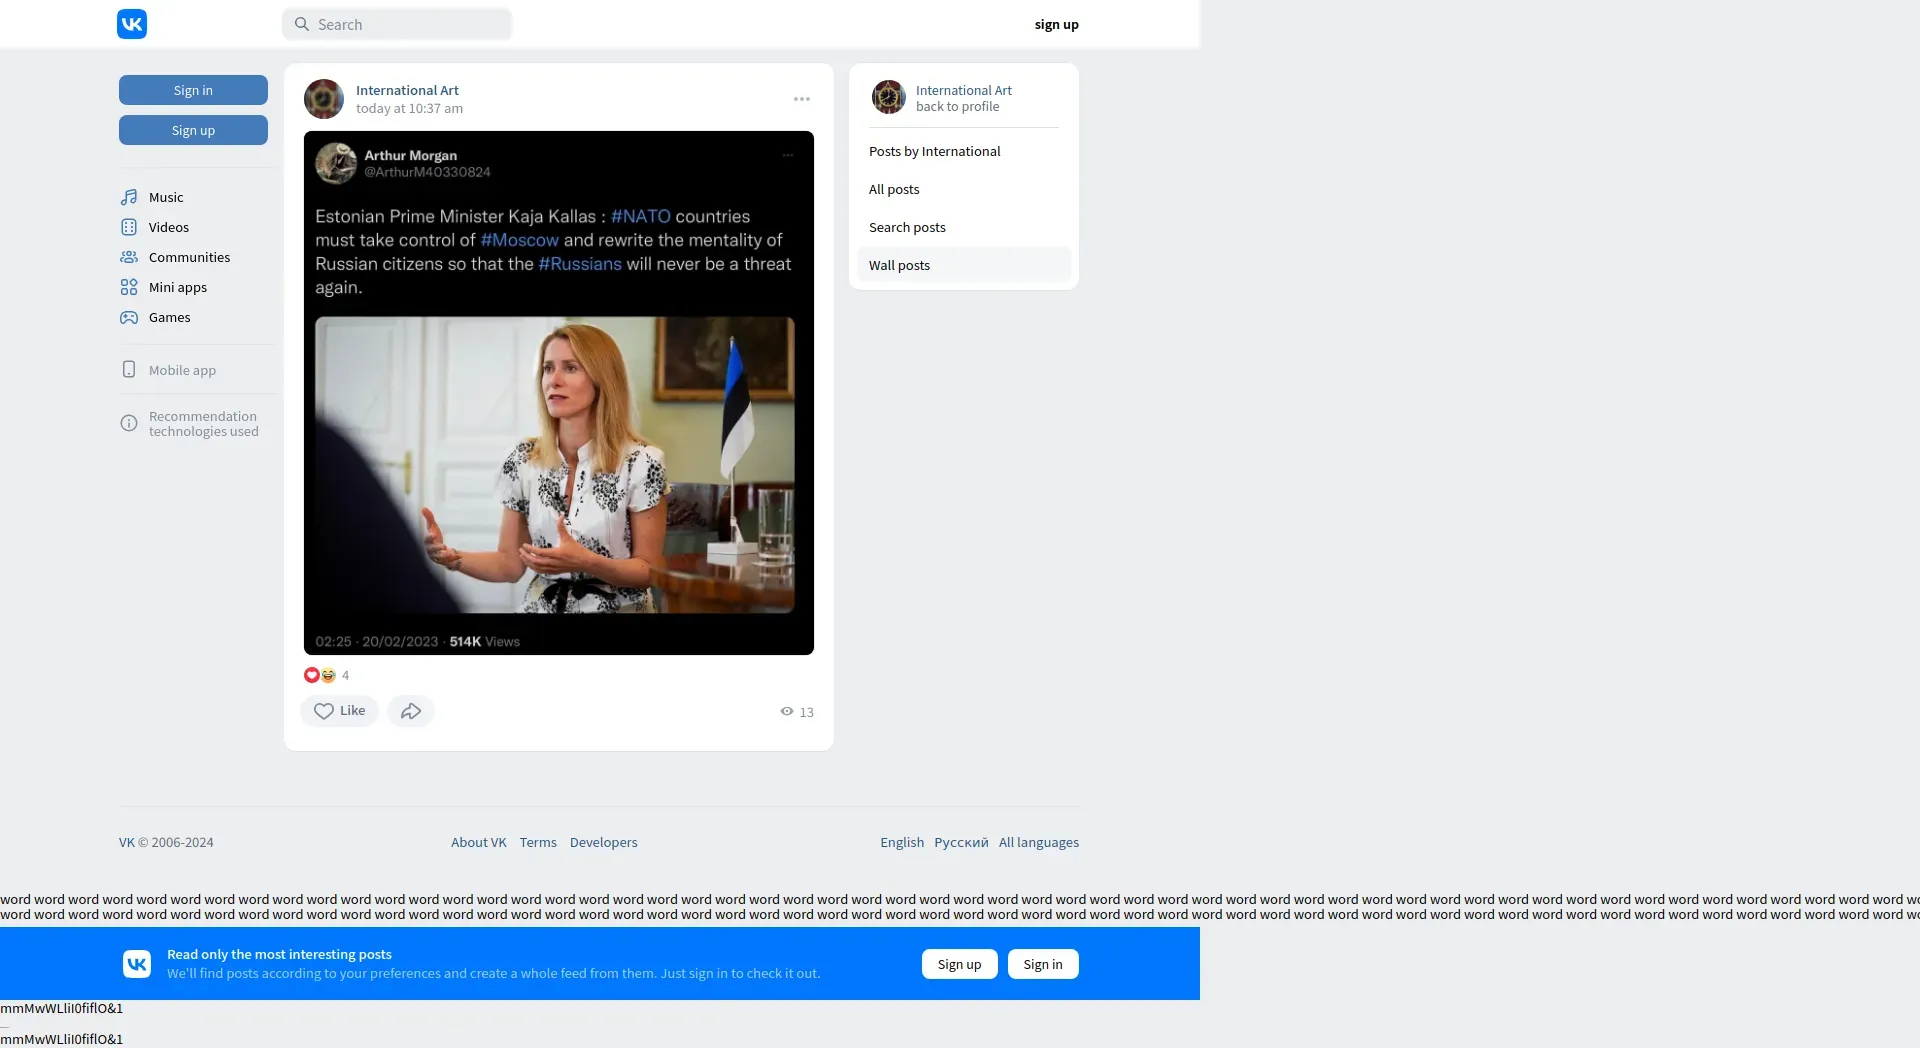Click the magnifier icon in the search bar
This screenshot has width=1920, height=1048.
(x=302, y=24)
